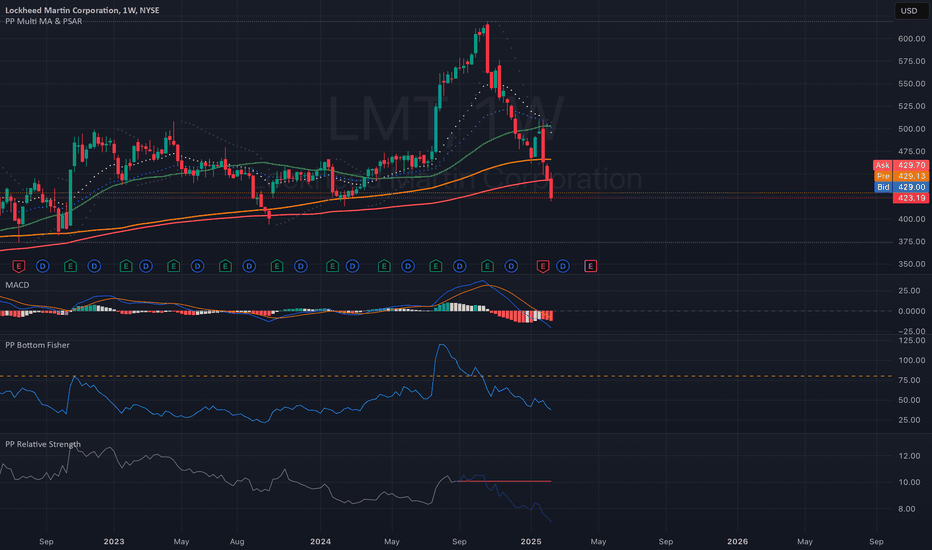Select the PP Multi MA & PSAR indicator label

tap(43, 21)
